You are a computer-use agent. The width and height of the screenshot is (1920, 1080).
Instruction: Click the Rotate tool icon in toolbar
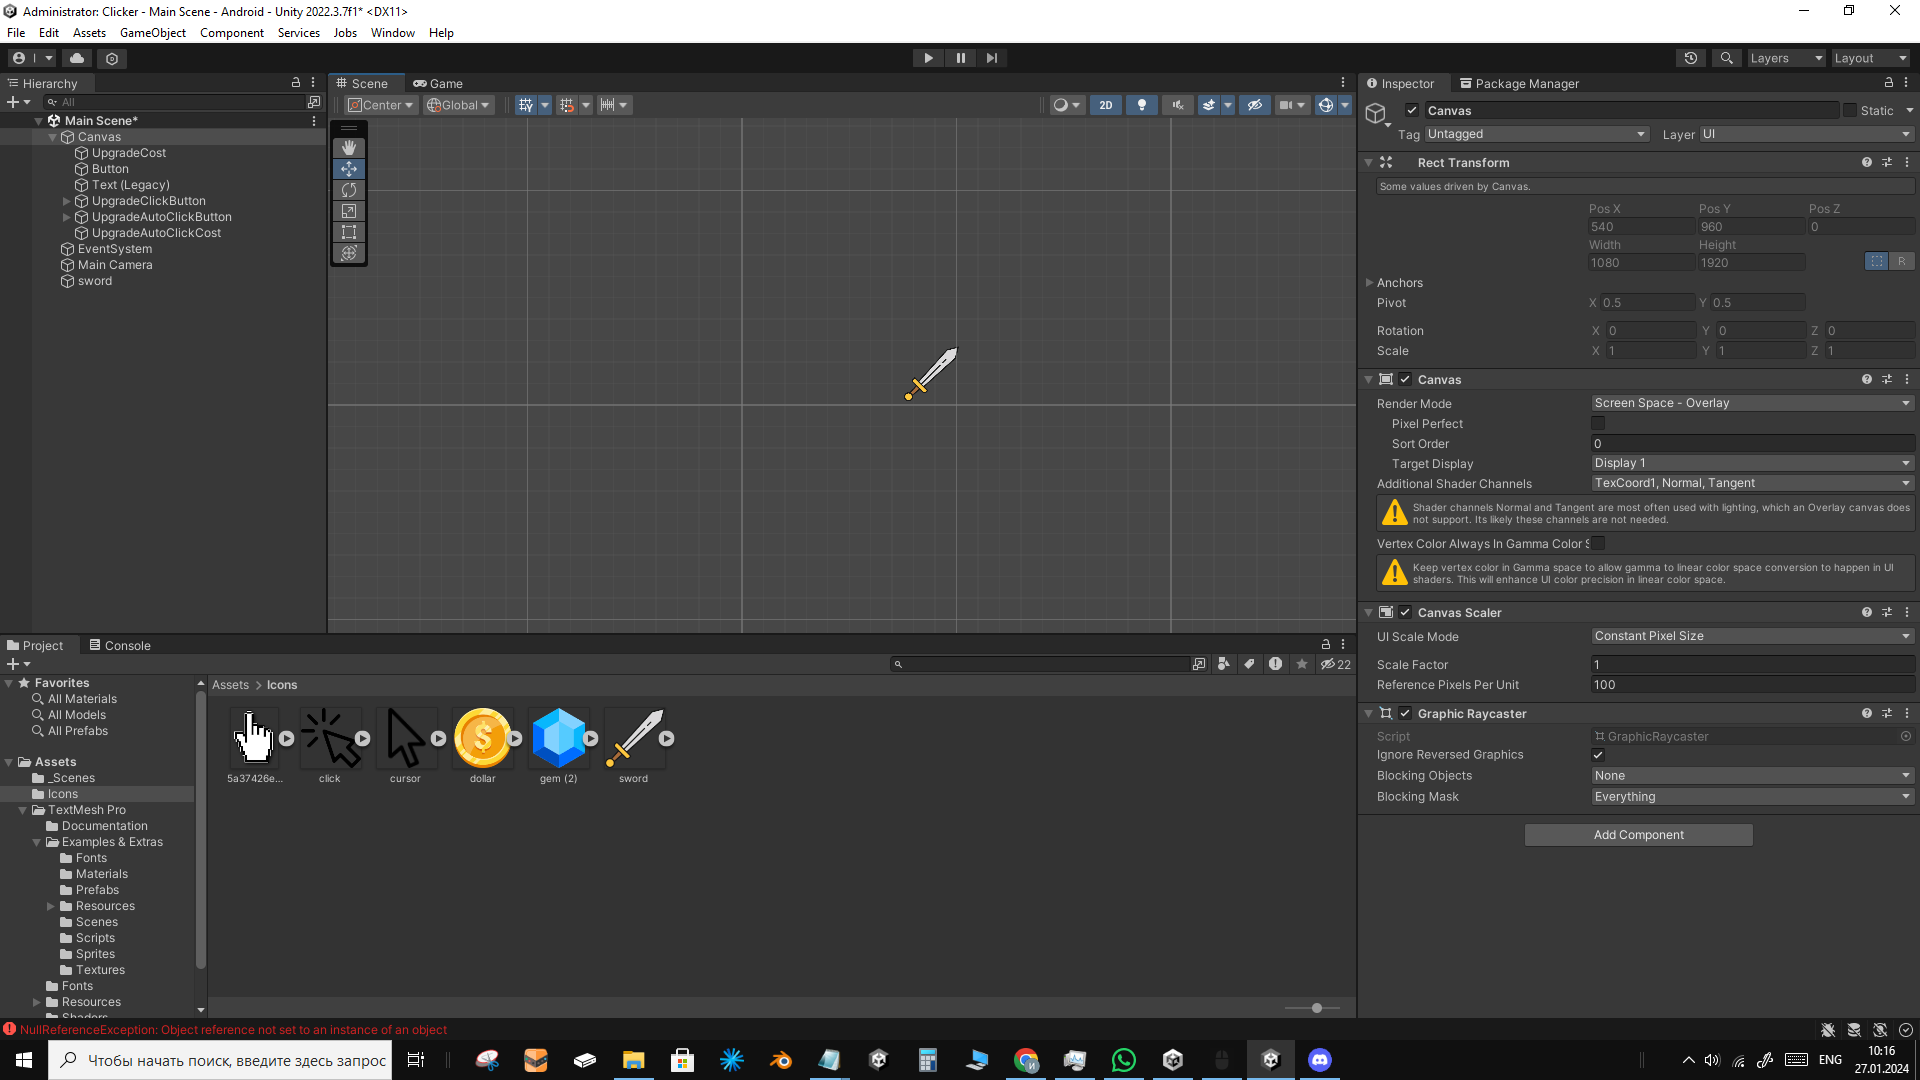pos(349,190)
